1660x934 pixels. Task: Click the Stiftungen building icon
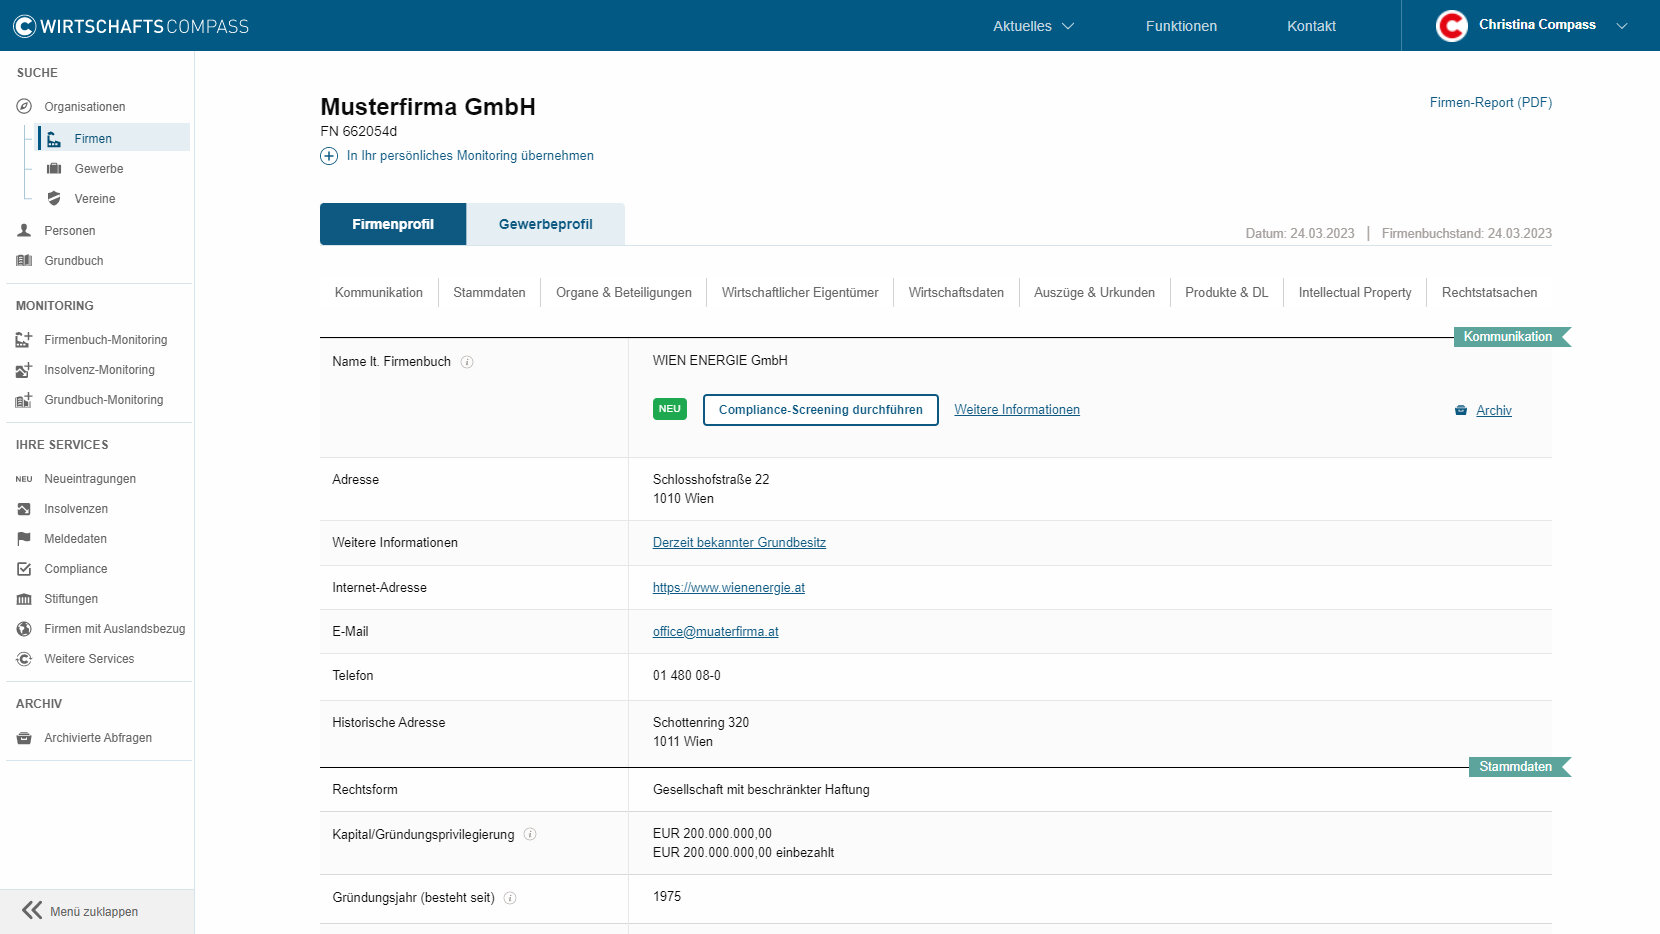point(24,598)
